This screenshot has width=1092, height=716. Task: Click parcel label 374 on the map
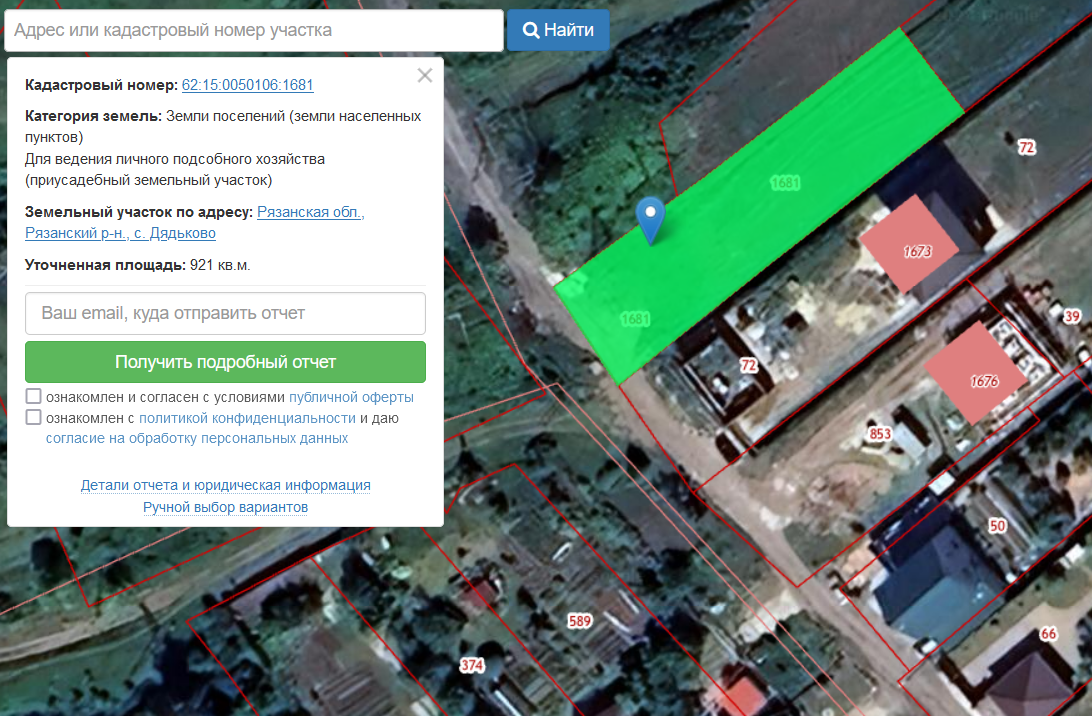[471, 665]
